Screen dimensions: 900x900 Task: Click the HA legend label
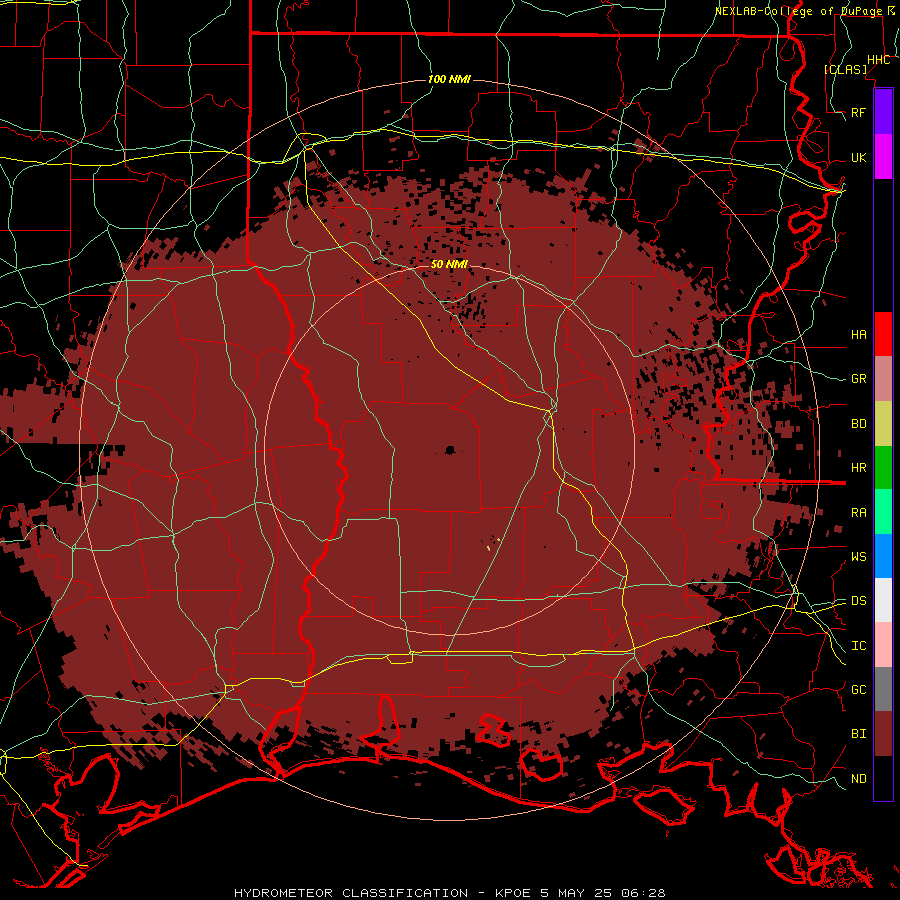point(859,335)
